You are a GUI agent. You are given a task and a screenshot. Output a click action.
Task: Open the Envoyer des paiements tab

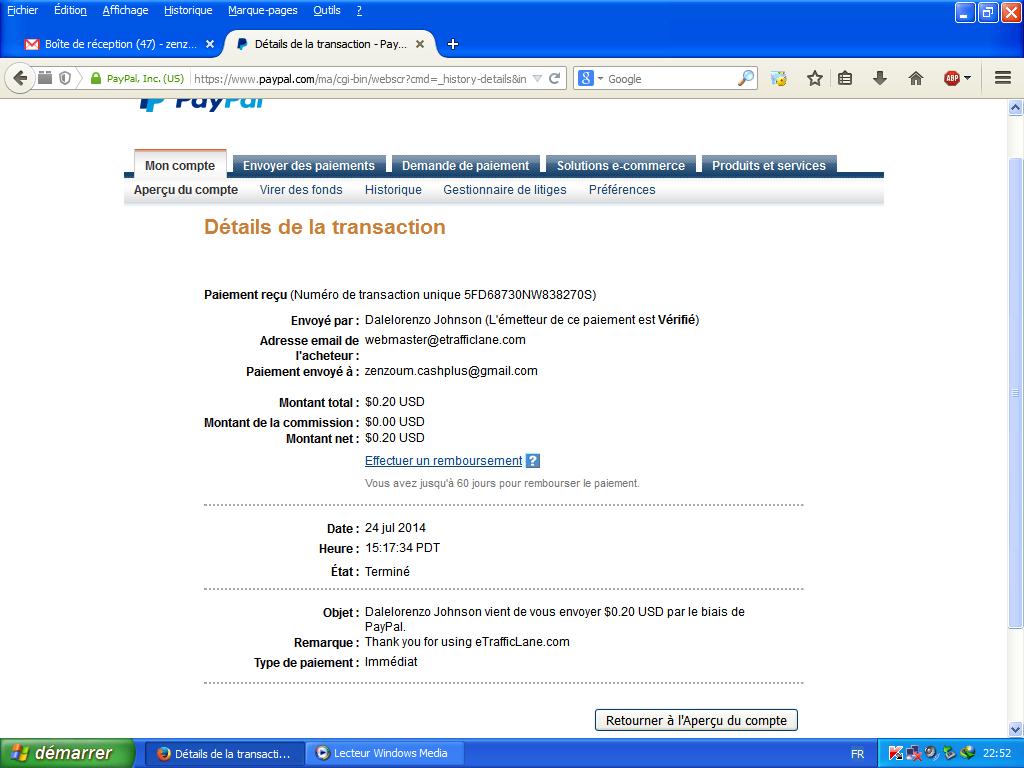[x=309, y=165]
